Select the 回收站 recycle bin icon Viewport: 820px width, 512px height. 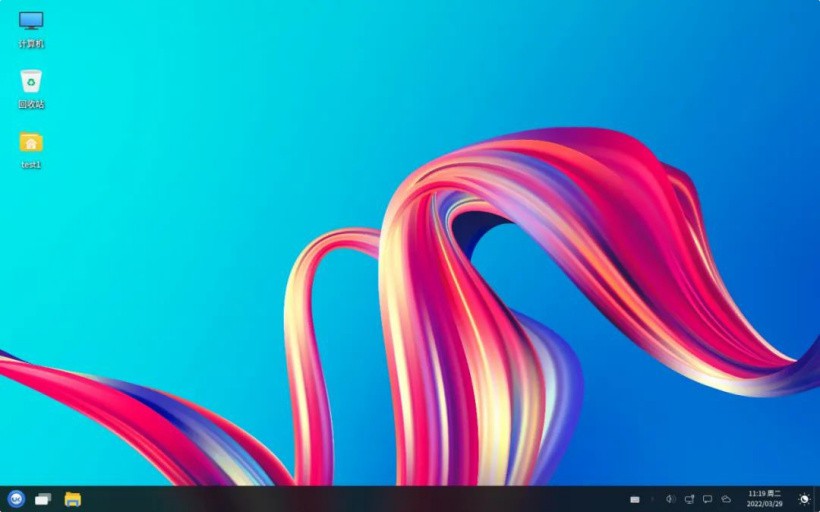tap(31, 81)
